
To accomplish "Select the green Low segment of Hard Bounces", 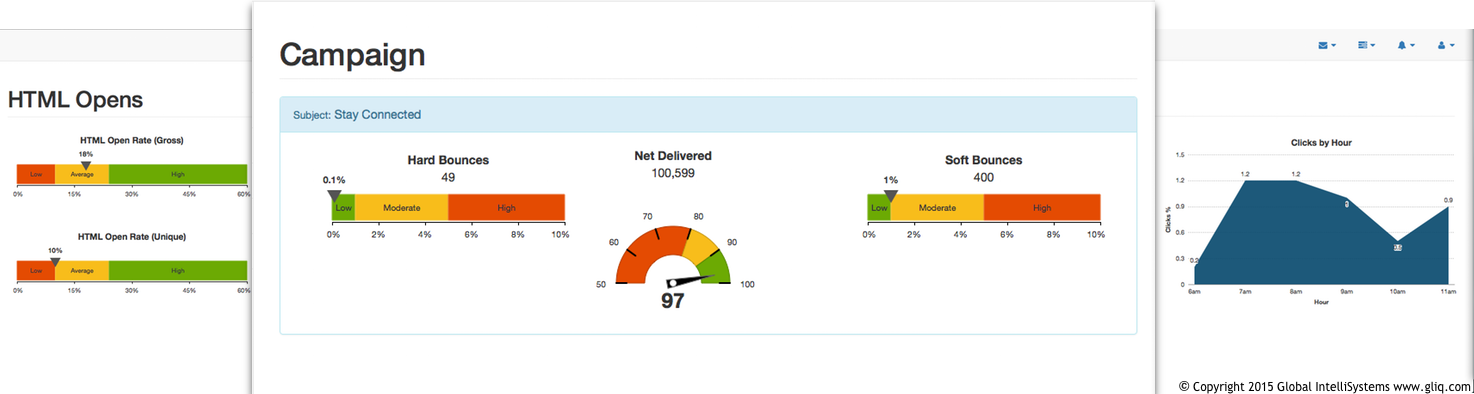I will click(343, 208).
